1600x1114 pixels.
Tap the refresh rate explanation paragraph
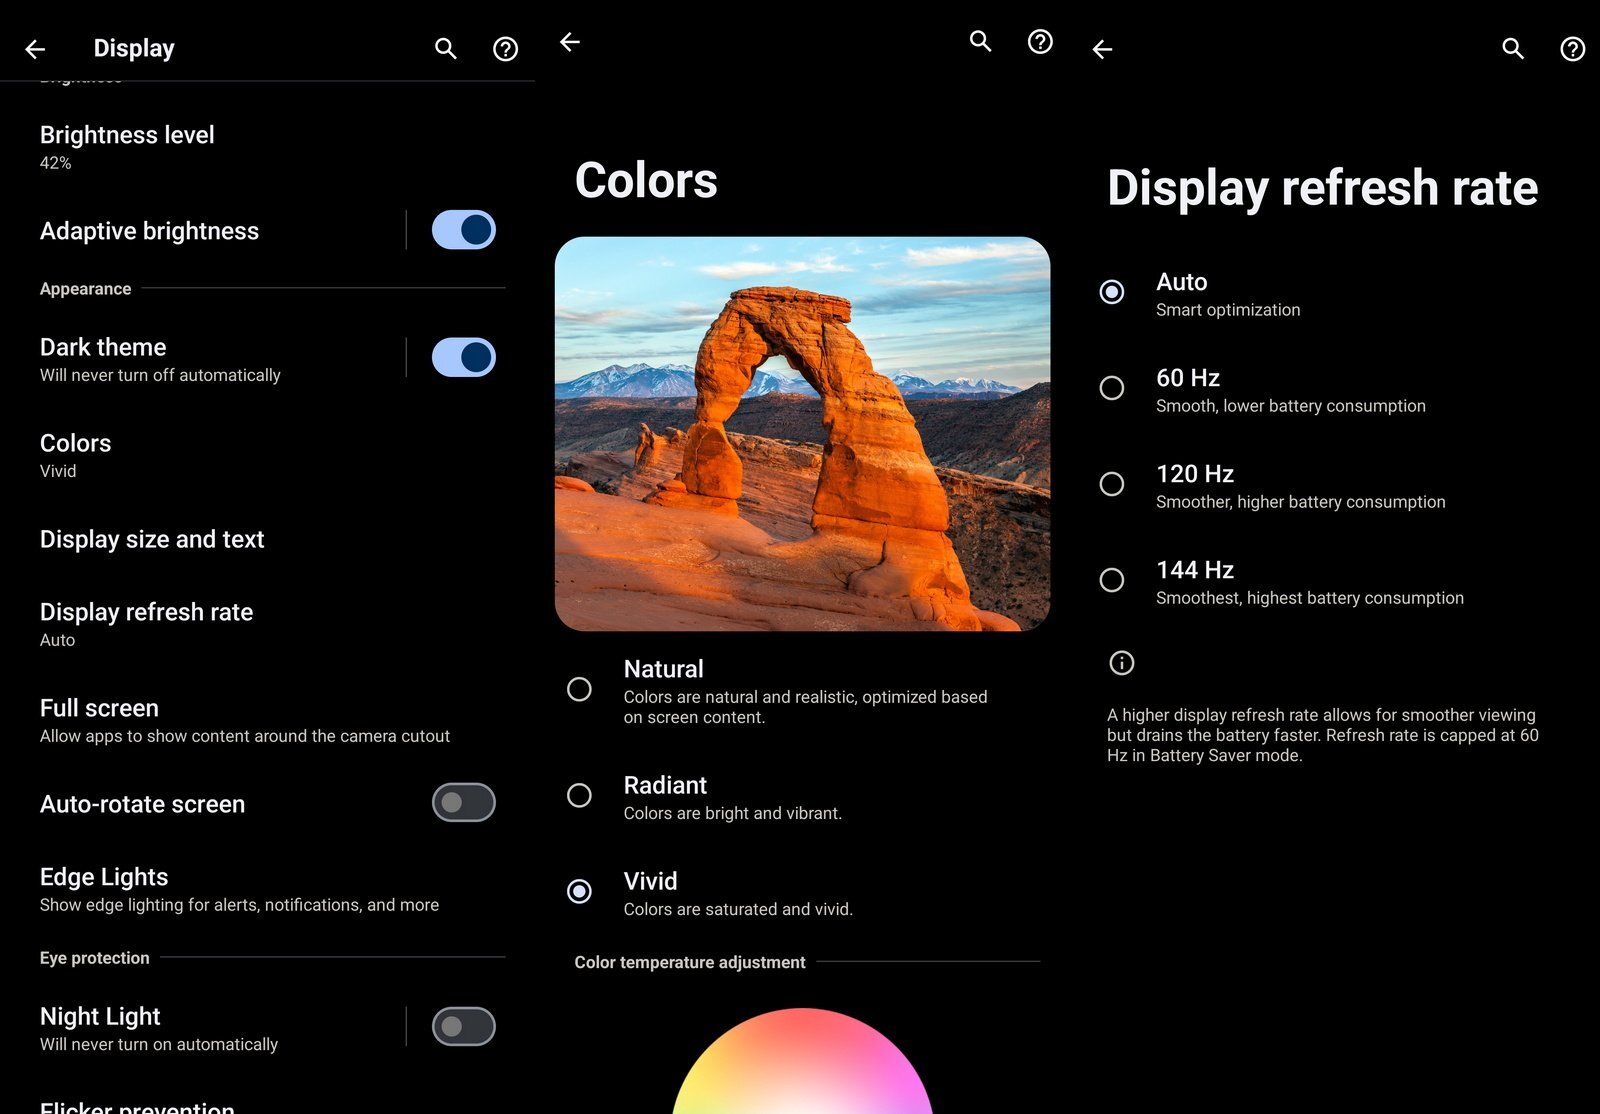coord(1322,735)
